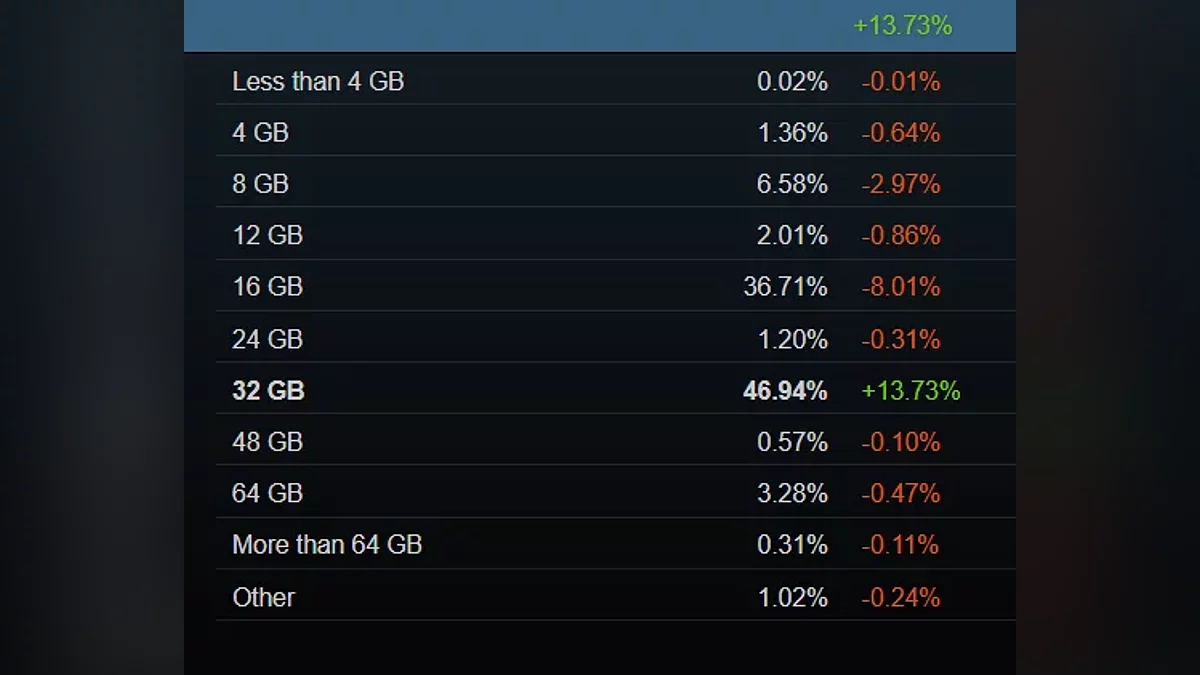Select the "More than 64 GB" label

pos(327,545)
